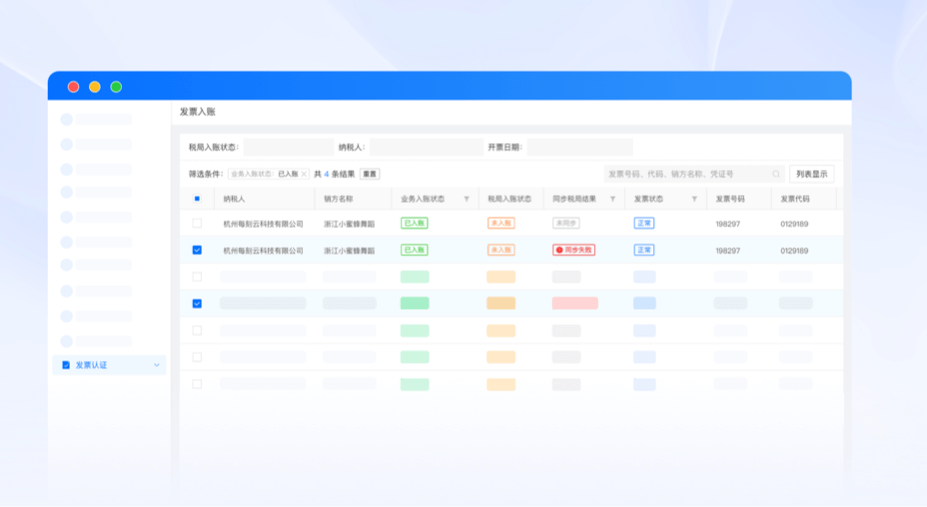This screenshot has width=927, height=507.
Task: Open filter on 业务入账状态 column header
Action: click(x=466, y=199)
